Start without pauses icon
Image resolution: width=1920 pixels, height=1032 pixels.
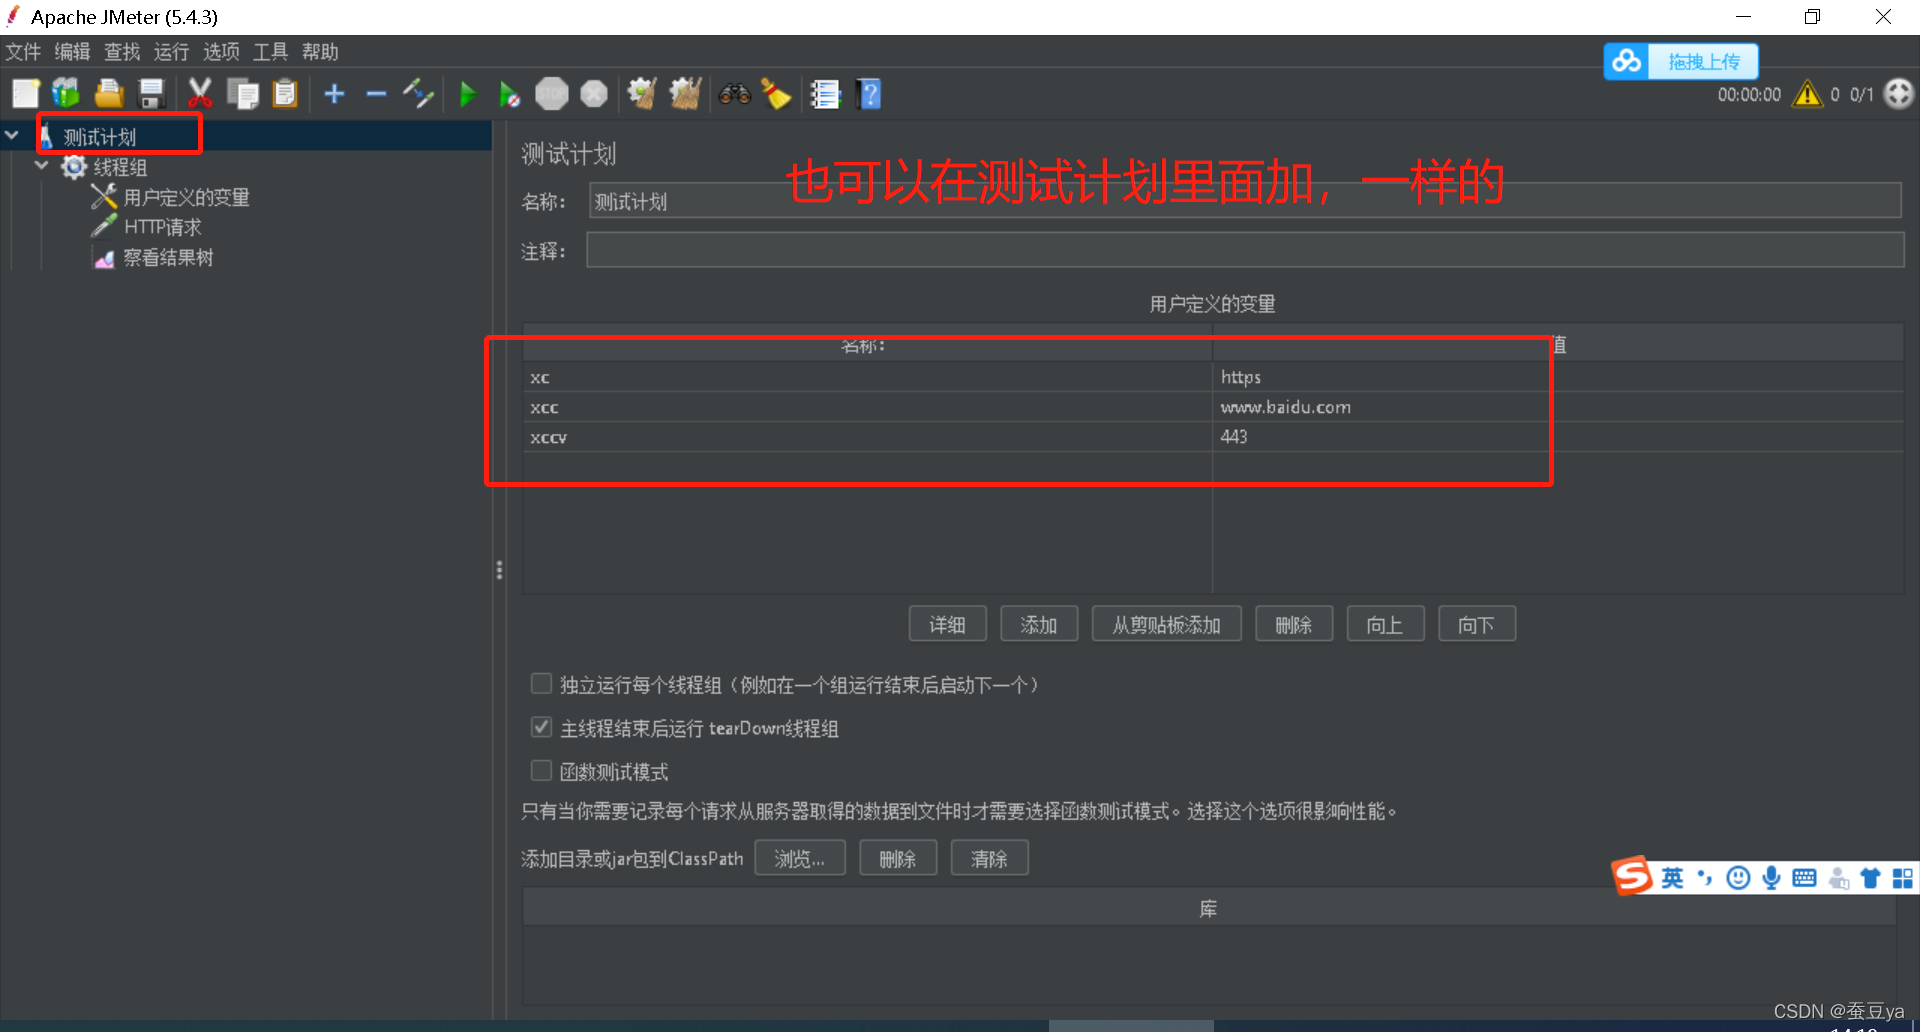(509, 94)
